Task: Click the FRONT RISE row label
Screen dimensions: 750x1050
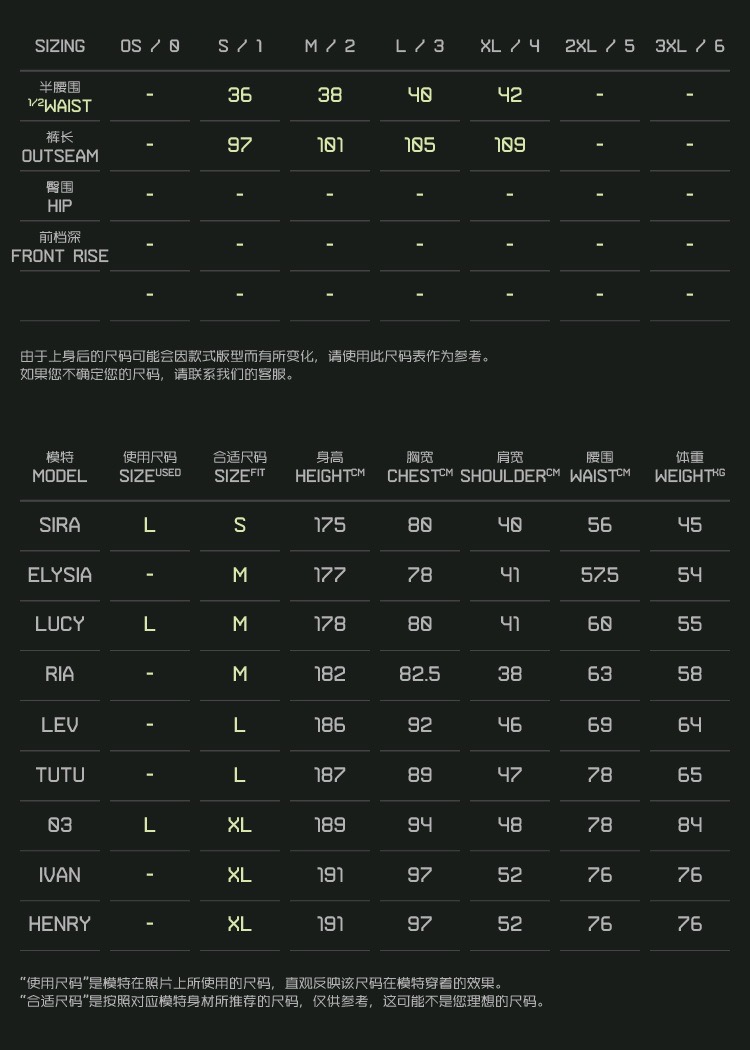Action: tap(60, 247)
